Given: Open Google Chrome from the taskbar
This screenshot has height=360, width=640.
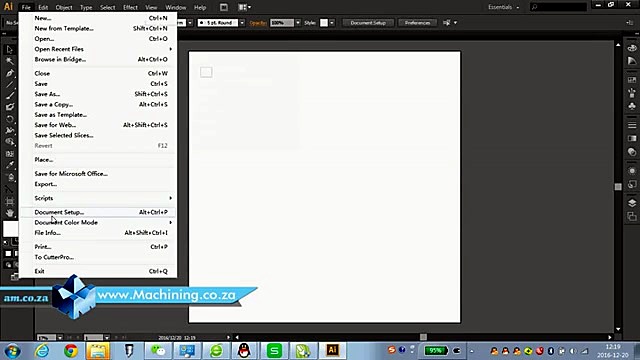Looking at the screenshot, I should (70, 351).
